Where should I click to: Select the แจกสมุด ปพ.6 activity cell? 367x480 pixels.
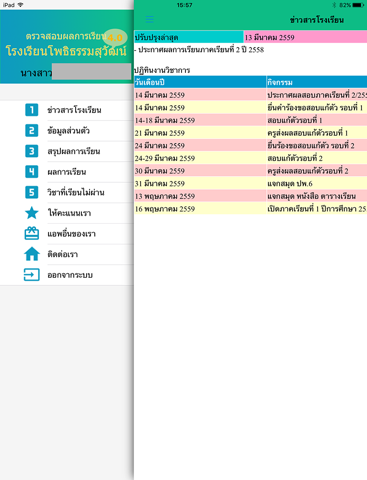317,184
